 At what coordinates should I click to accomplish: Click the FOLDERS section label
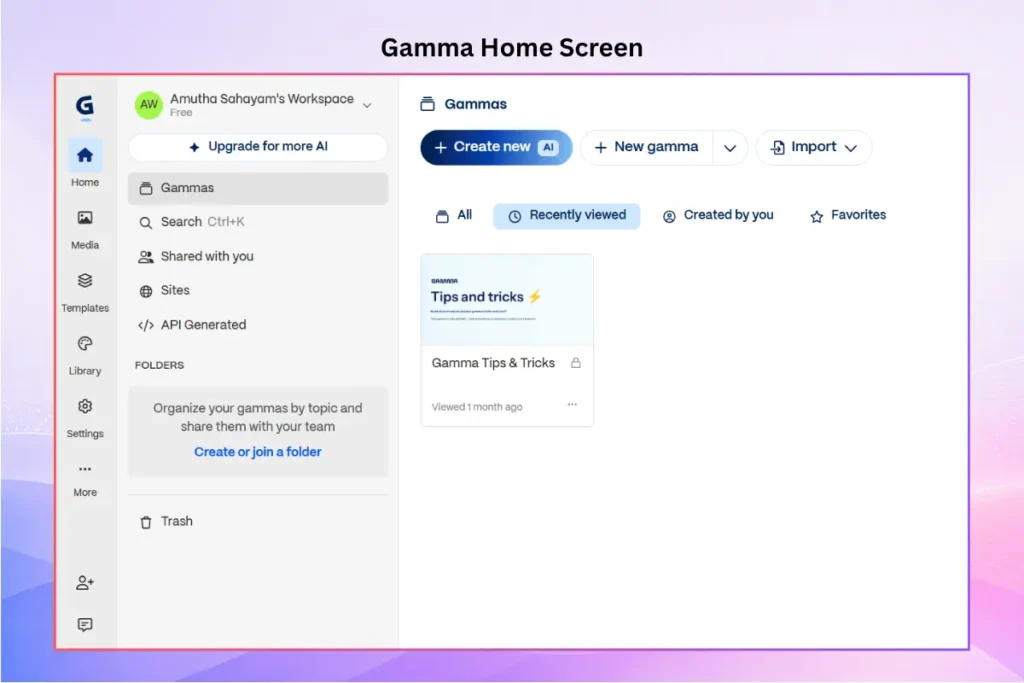pyautogui.click(x=159, y=365)
